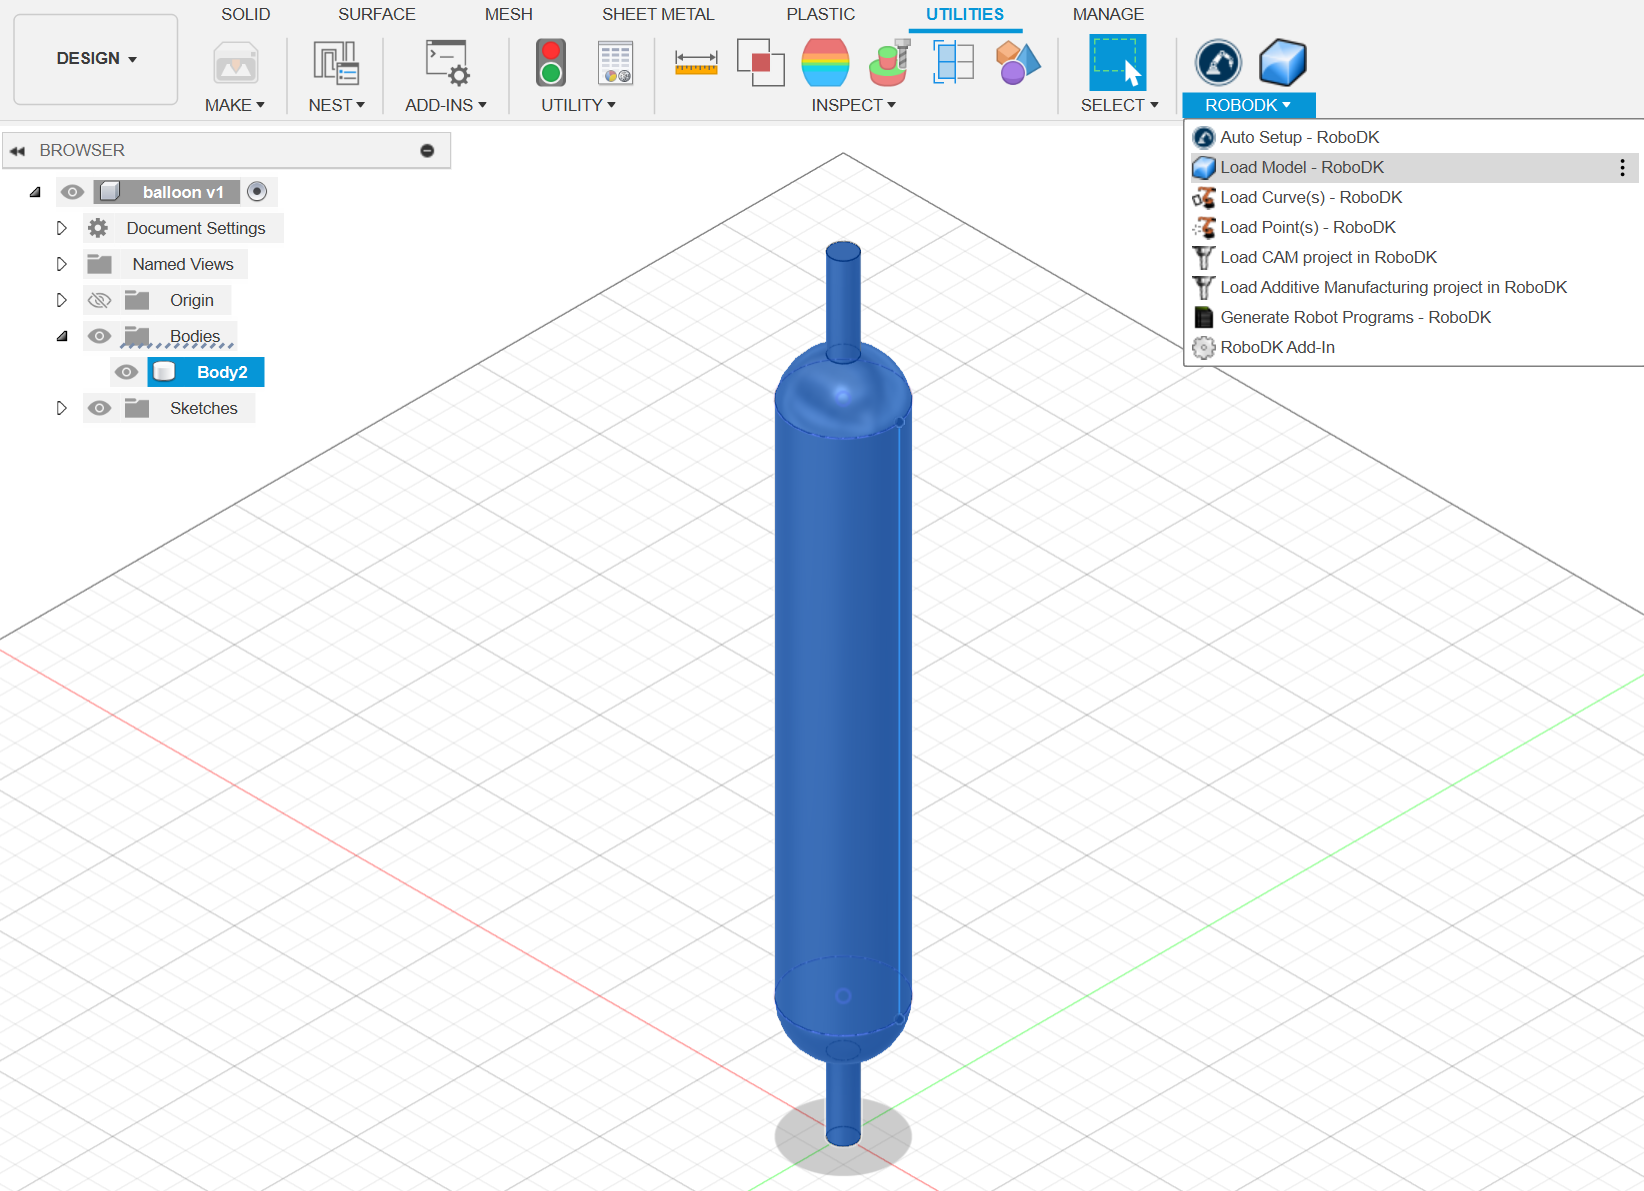This screenshot has width=1644, height=1191.
Task: Open the UTILITY dropdown menu
Action: pos(578,105)
